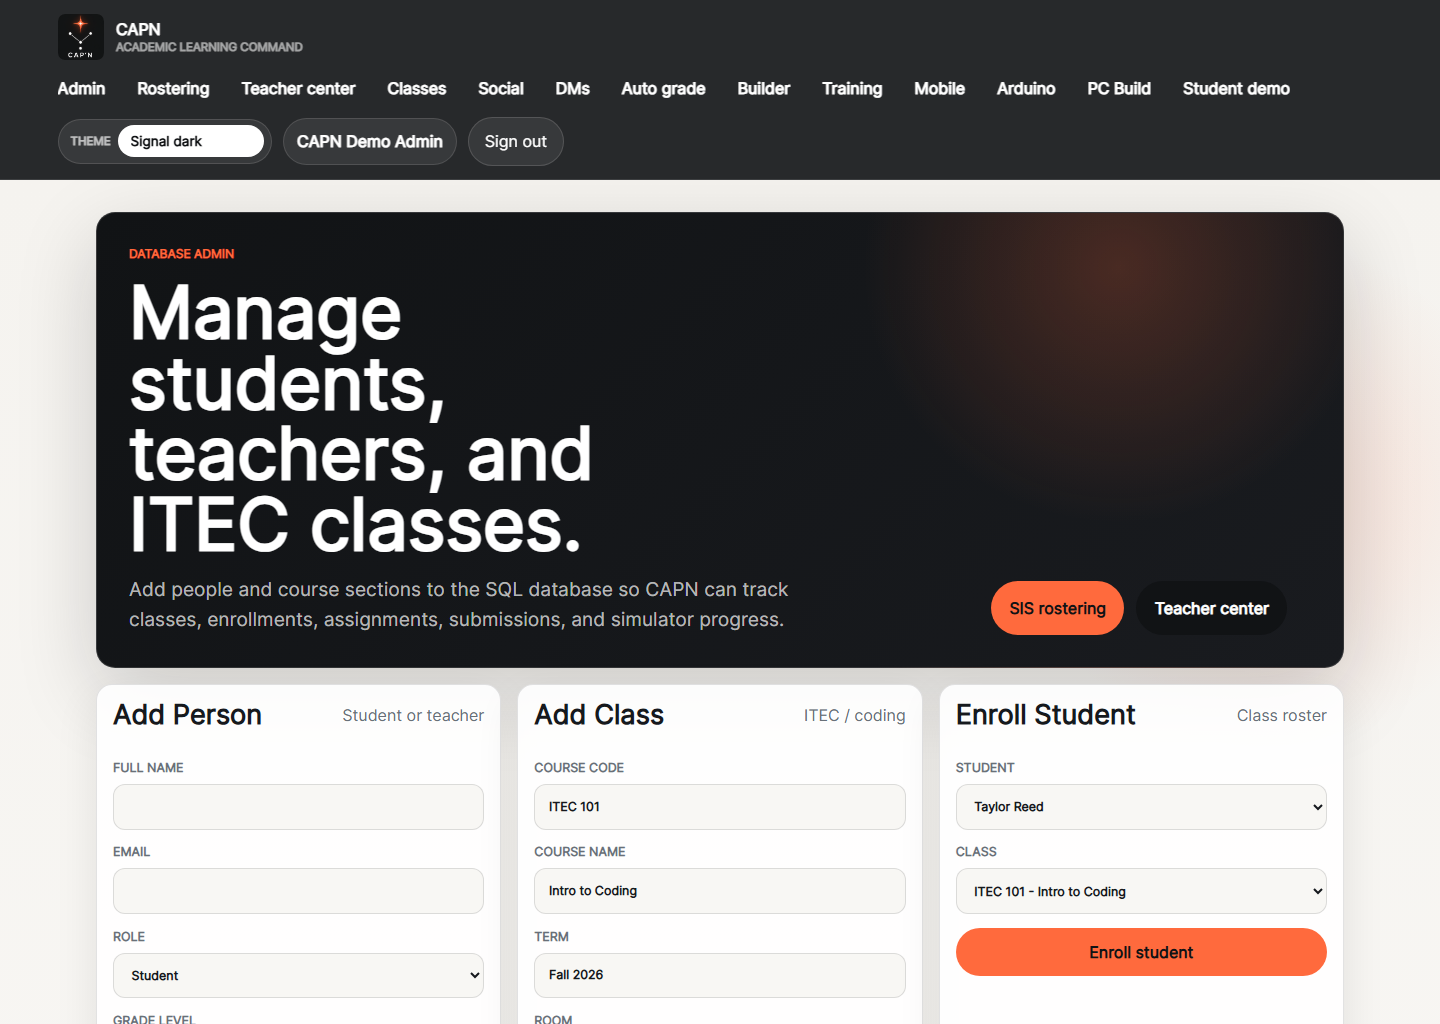Navigate to Classes

(x=416, y=89)
